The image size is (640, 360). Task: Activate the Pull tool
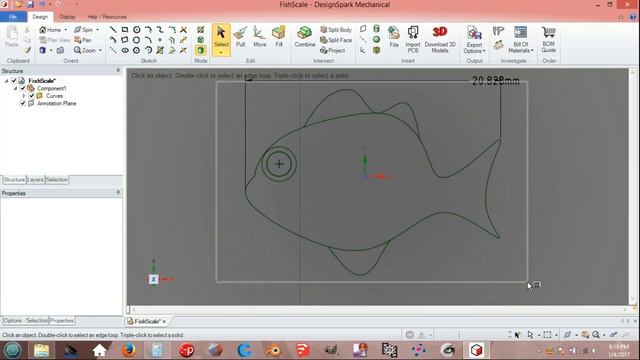[240, 37]
